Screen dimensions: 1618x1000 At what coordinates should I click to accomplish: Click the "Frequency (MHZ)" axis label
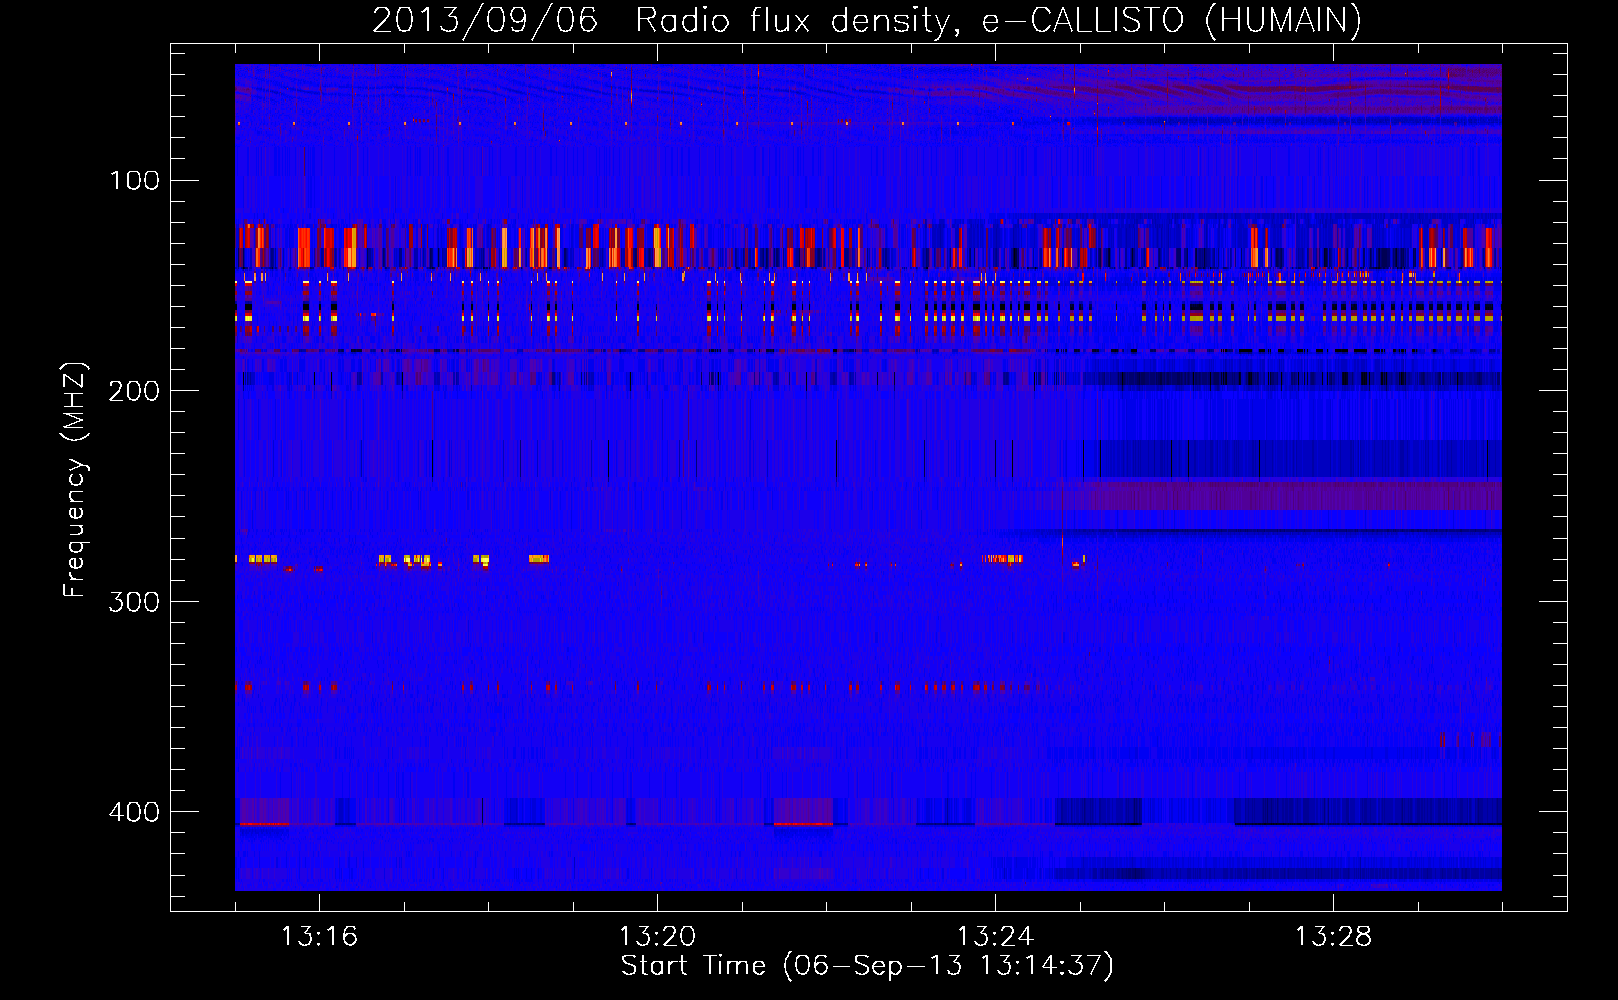coord(76,480)
